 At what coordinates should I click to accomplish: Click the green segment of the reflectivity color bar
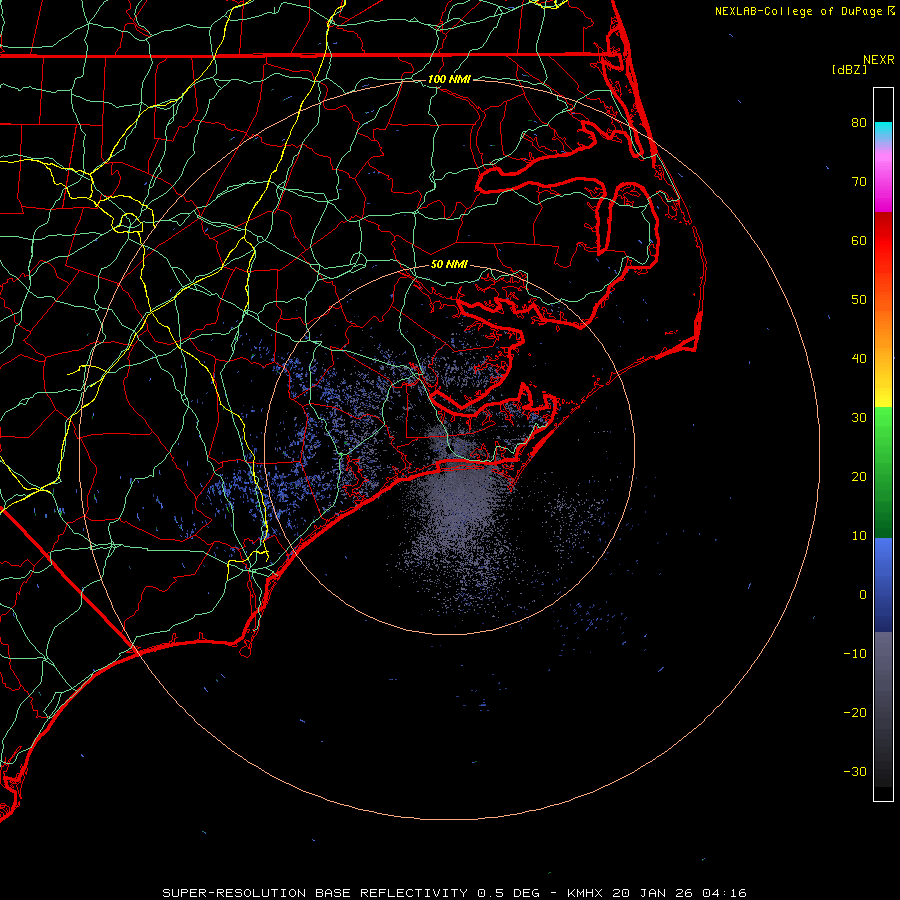point(883,472)
